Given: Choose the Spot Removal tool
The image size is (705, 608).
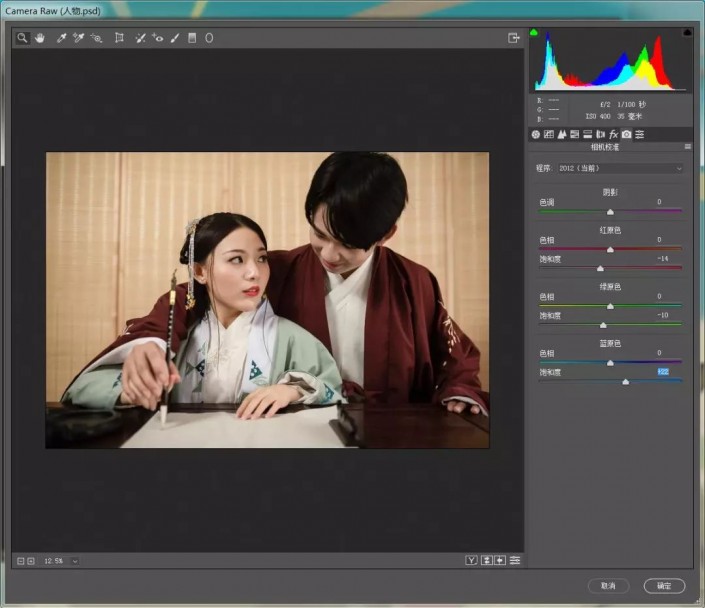Looking at the screenshot, I should click(140, 38).
